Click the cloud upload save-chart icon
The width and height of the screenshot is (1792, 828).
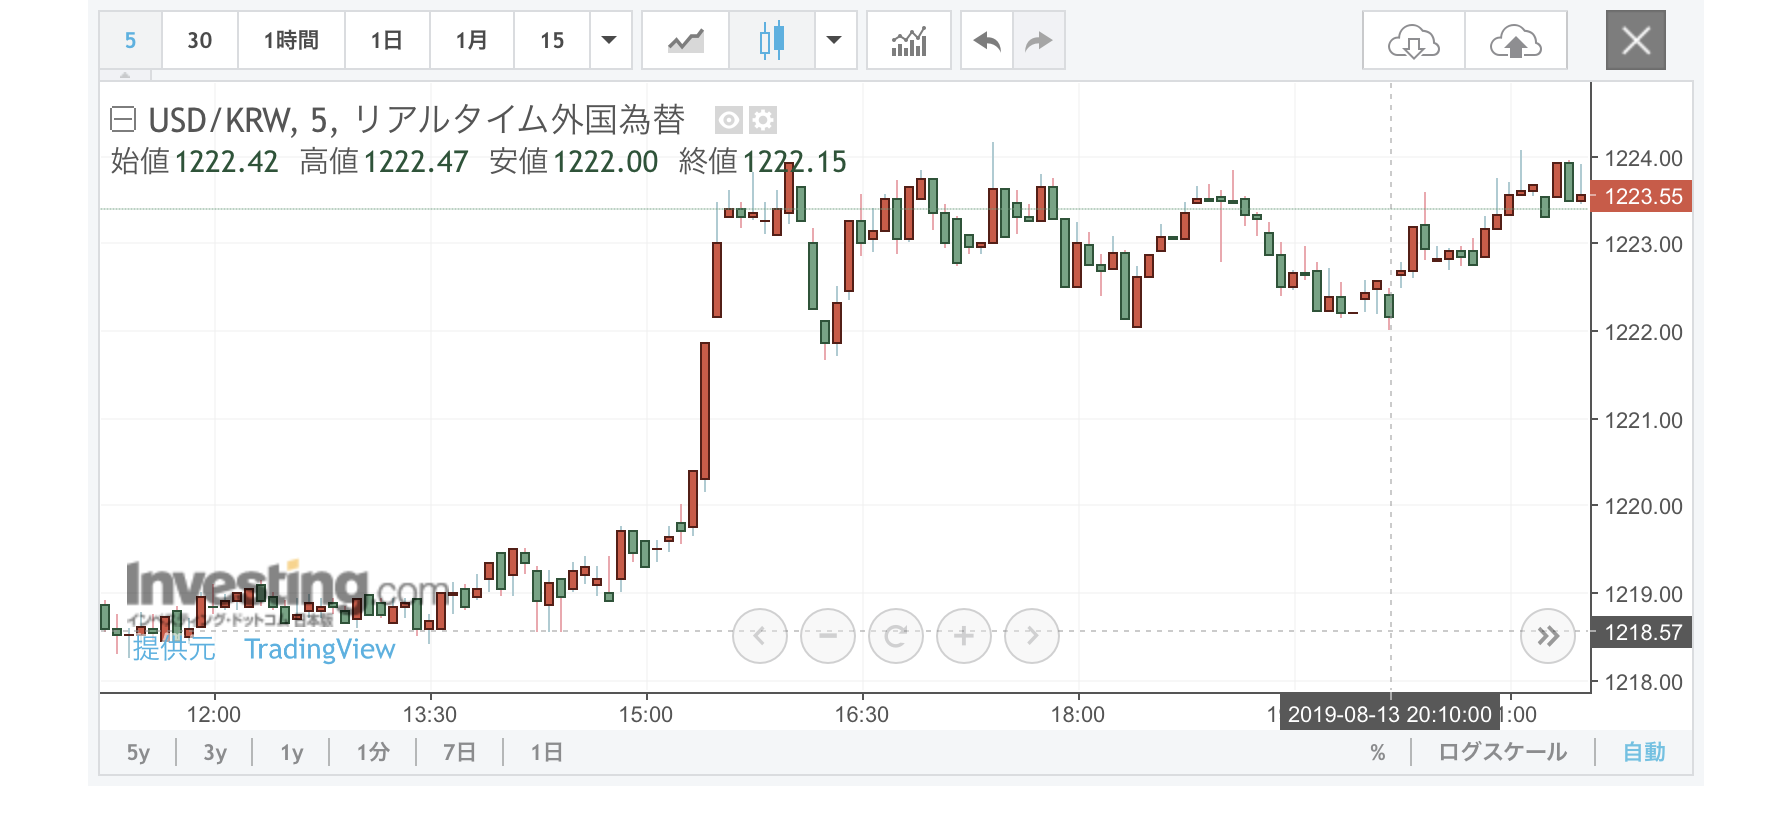pos(1515,42)
